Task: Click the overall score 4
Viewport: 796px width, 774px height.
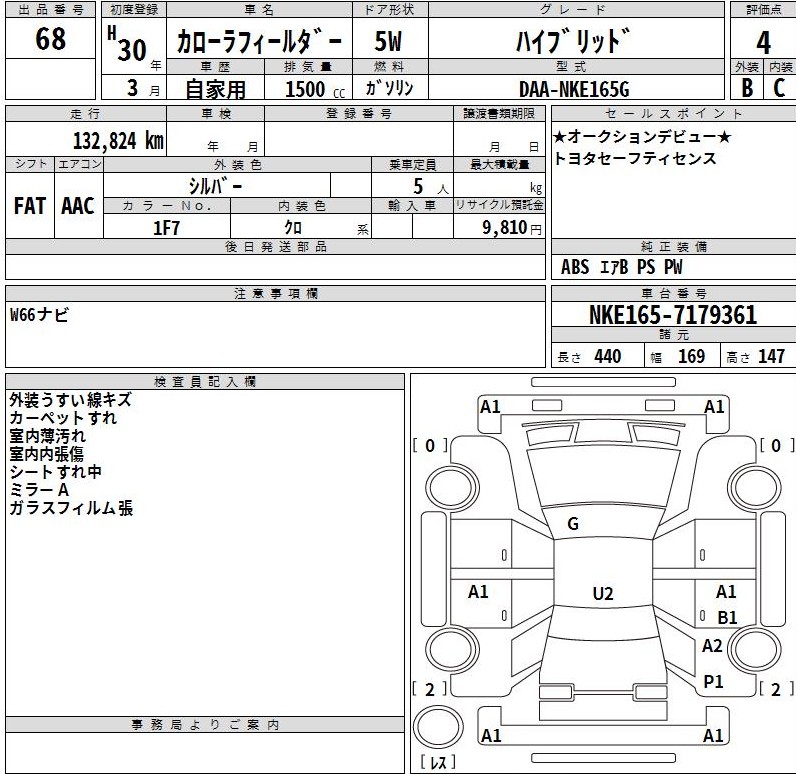Action: coord(763,43)
